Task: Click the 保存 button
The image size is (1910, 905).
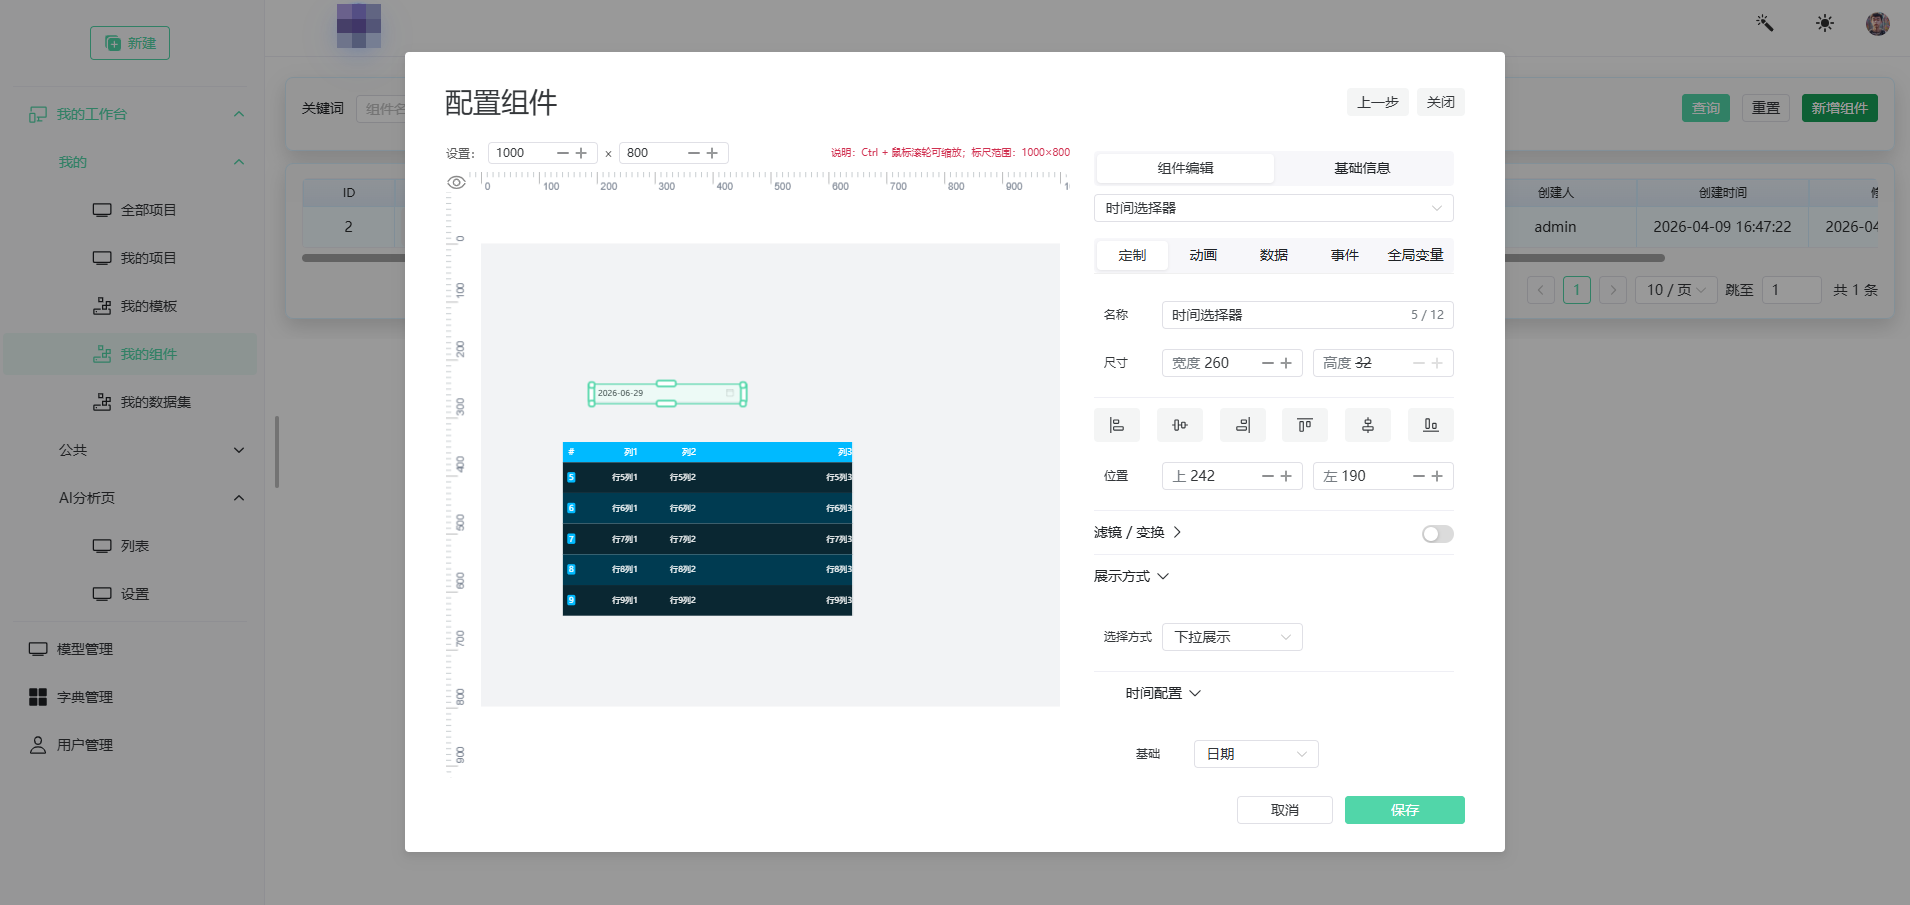Action: point(1405,810)
